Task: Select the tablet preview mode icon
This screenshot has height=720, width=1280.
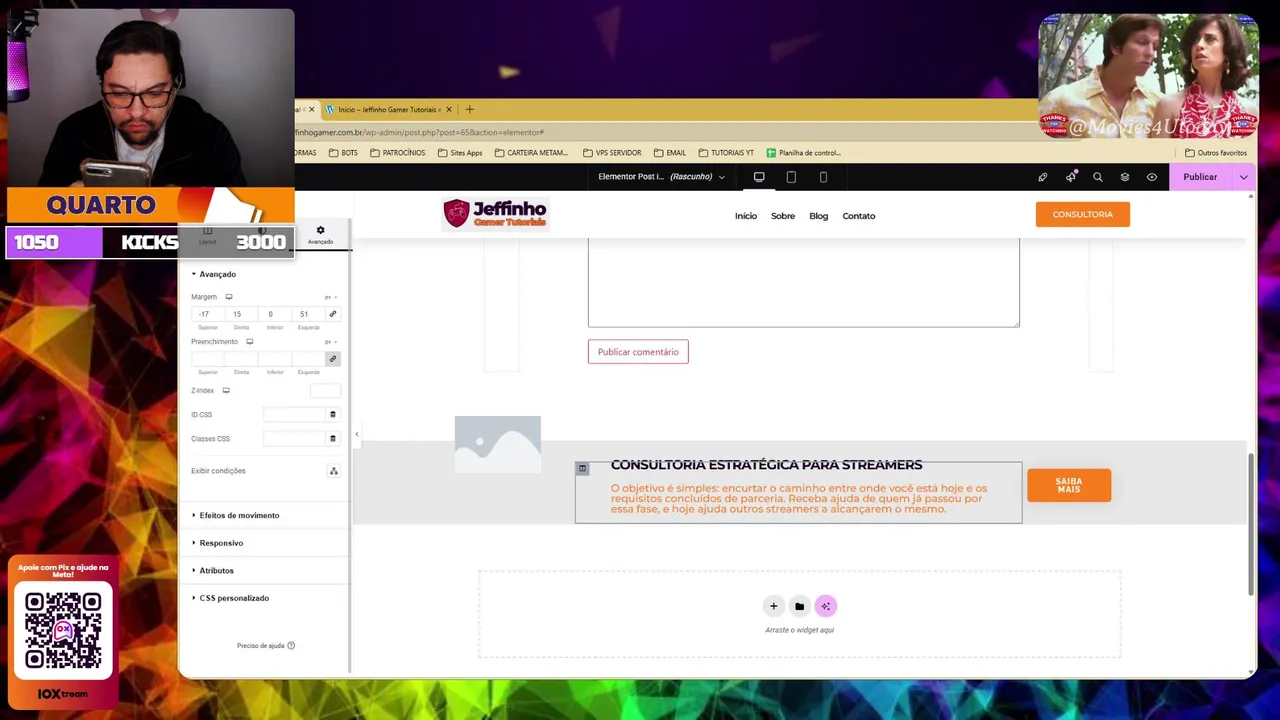Action: point(791,177)
